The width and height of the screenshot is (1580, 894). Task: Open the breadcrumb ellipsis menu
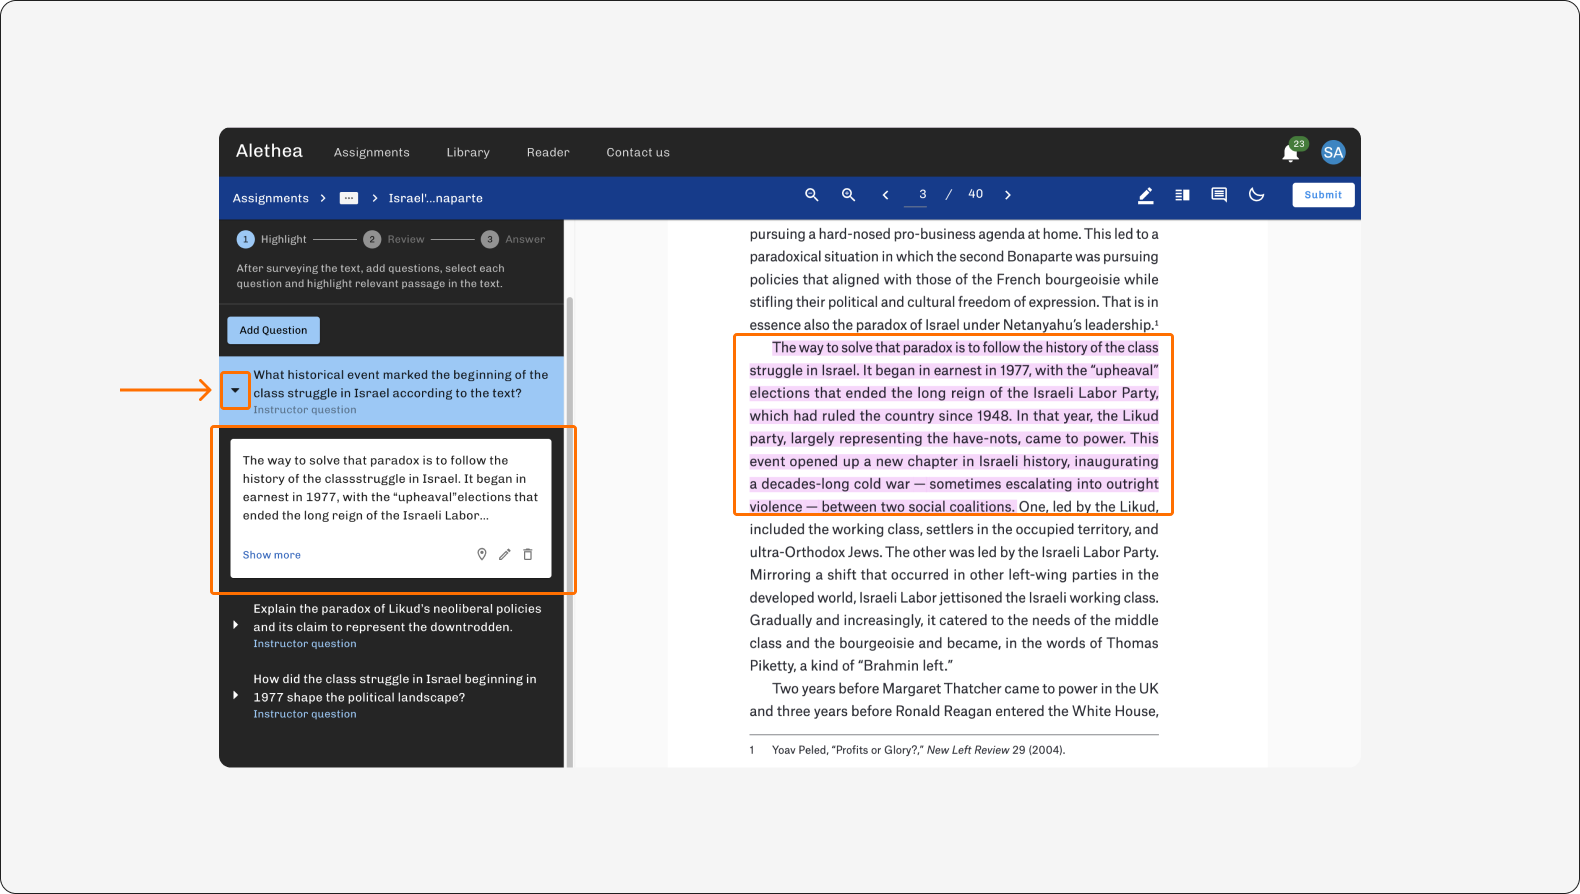point(349,198)
